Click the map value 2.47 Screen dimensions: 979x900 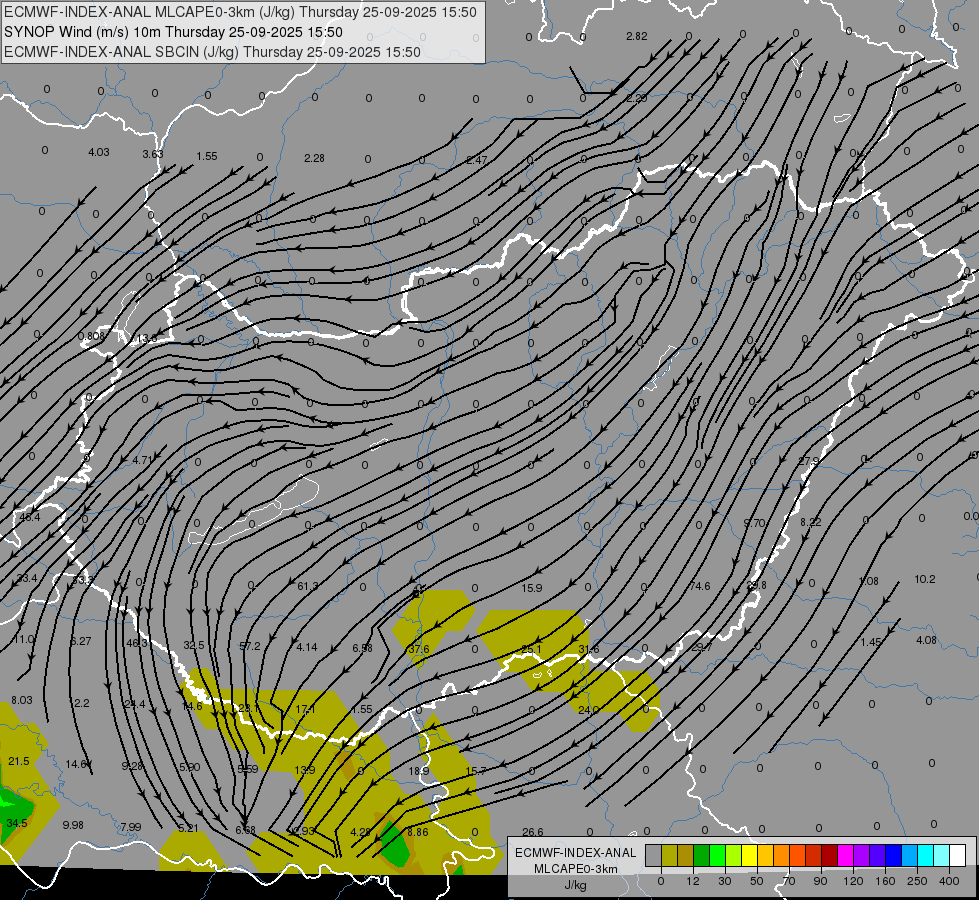pos(476,160)
